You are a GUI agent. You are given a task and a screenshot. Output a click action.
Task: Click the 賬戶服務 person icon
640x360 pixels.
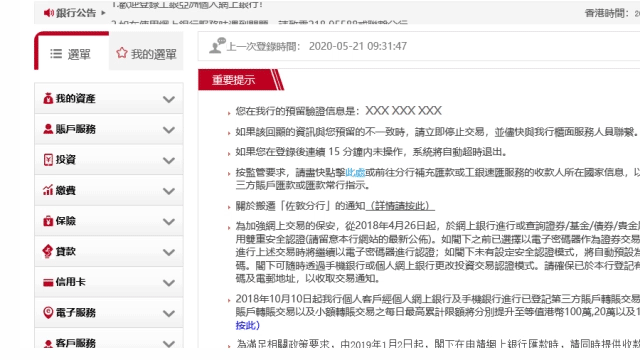click(x=48, y=129)
